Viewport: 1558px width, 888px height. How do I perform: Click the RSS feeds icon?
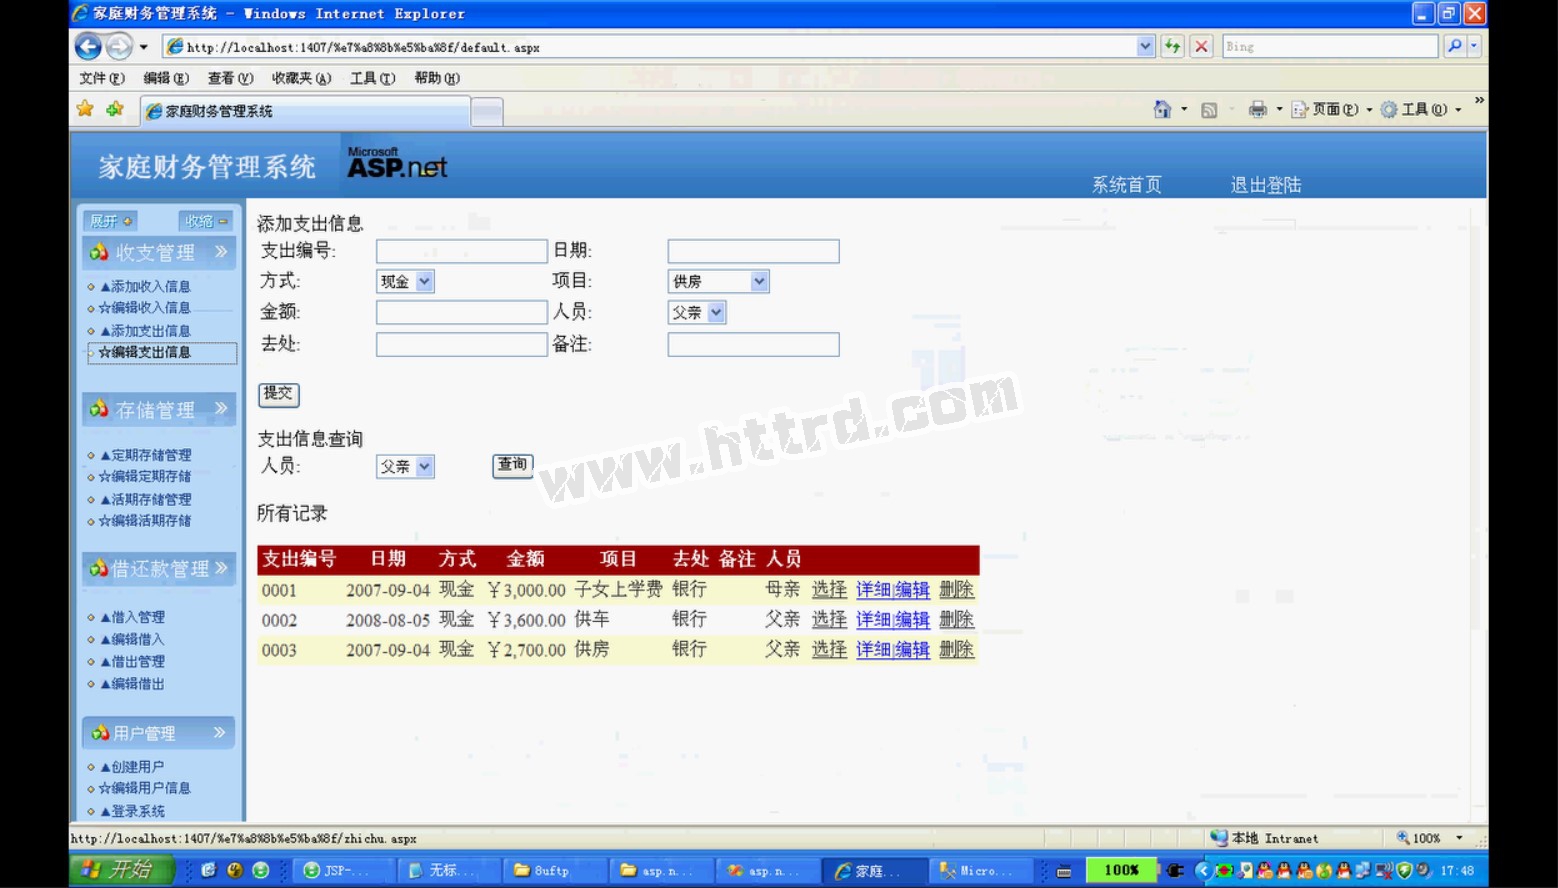[x=1209, y=110]
